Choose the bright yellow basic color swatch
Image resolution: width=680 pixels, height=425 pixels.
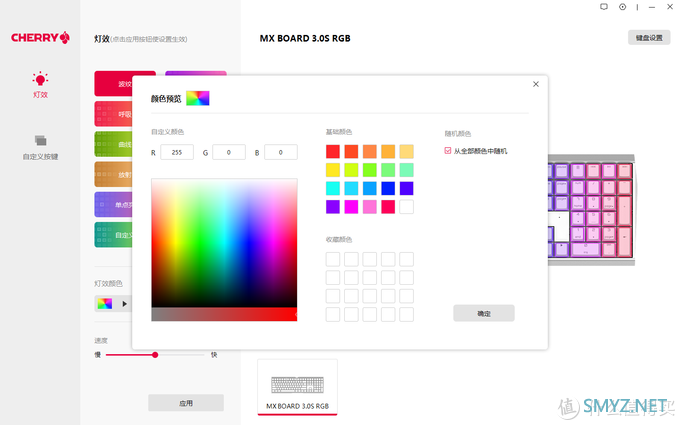tap(333, 170)
